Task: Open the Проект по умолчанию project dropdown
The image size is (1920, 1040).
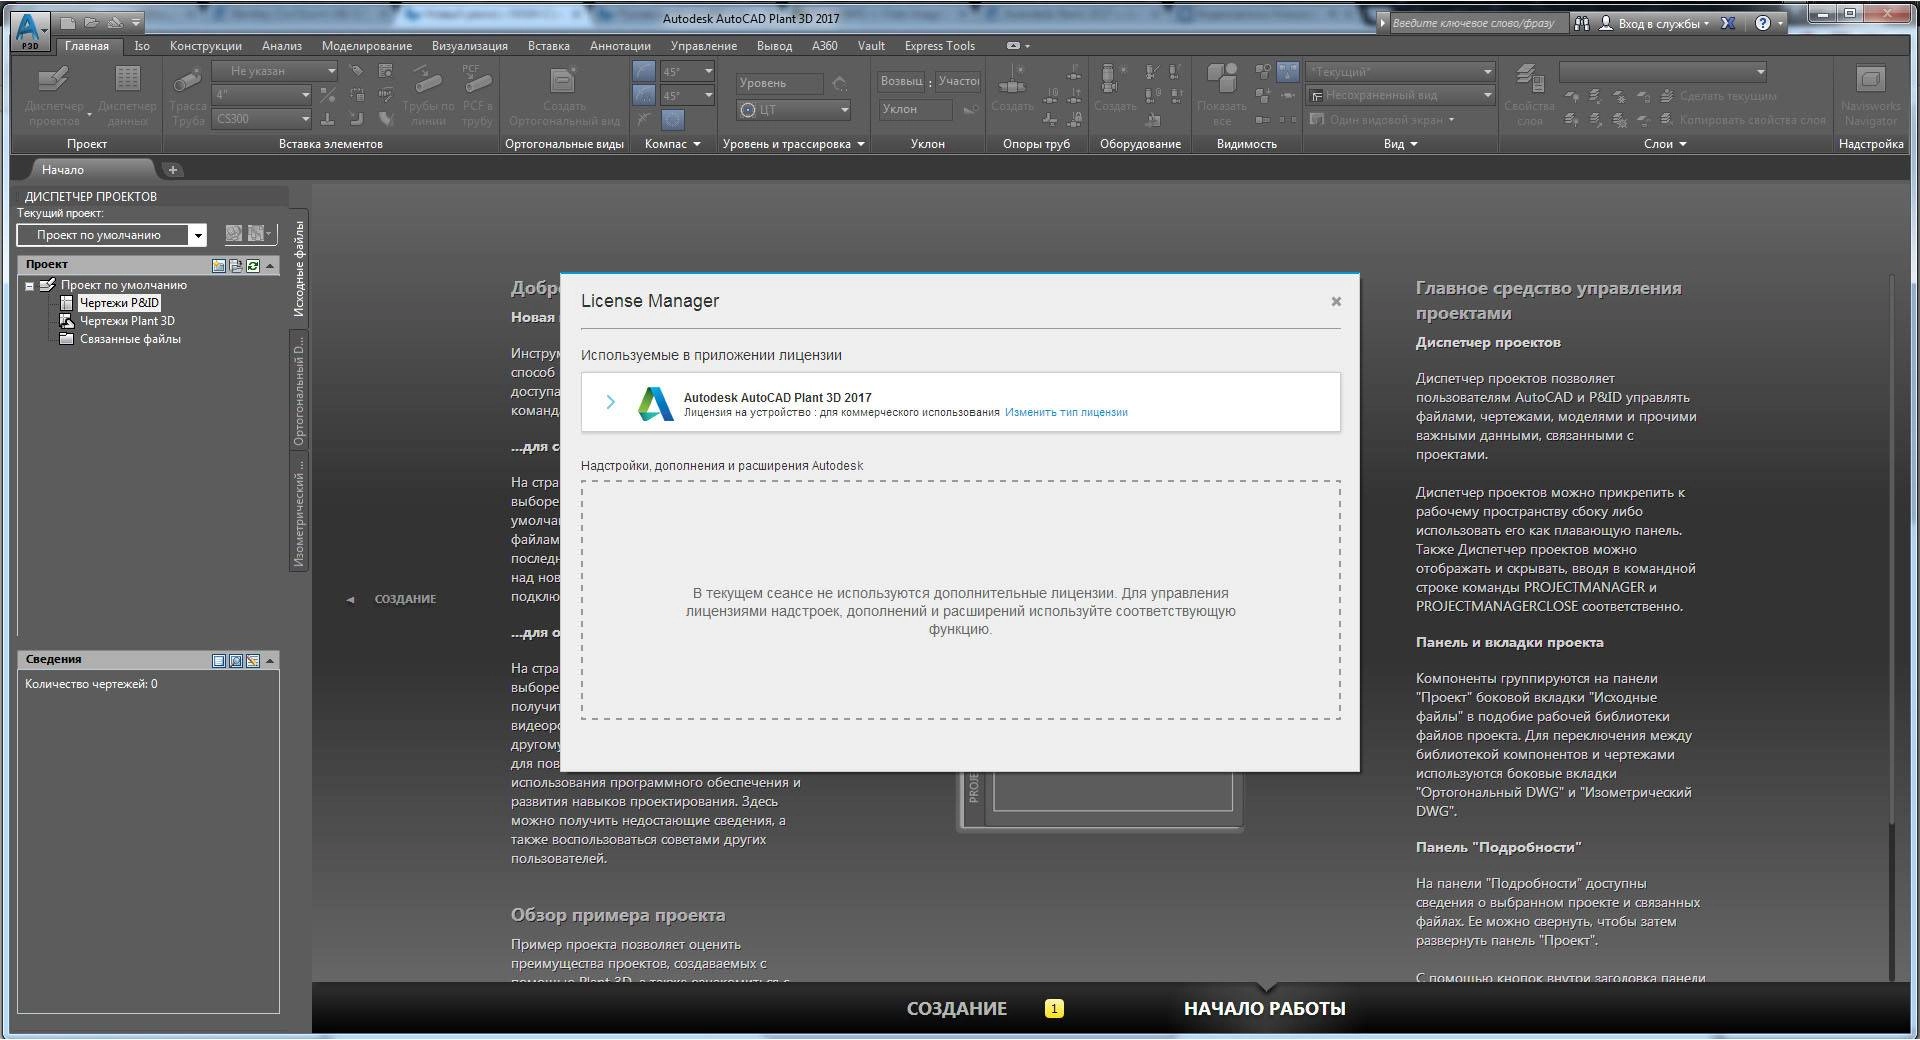Action: pyautogui.click(x=111, y=235)
